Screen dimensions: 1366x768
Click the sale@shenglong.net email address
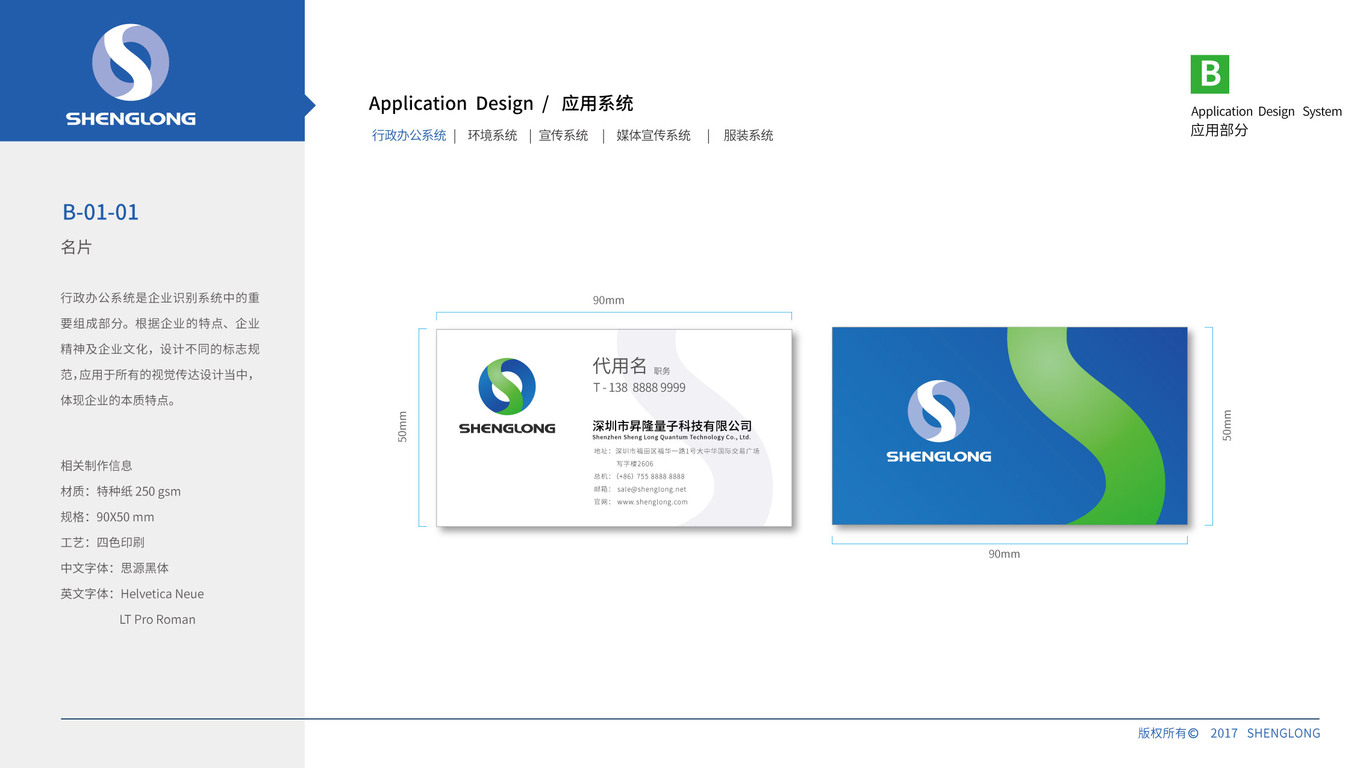(x=652, y=490)
